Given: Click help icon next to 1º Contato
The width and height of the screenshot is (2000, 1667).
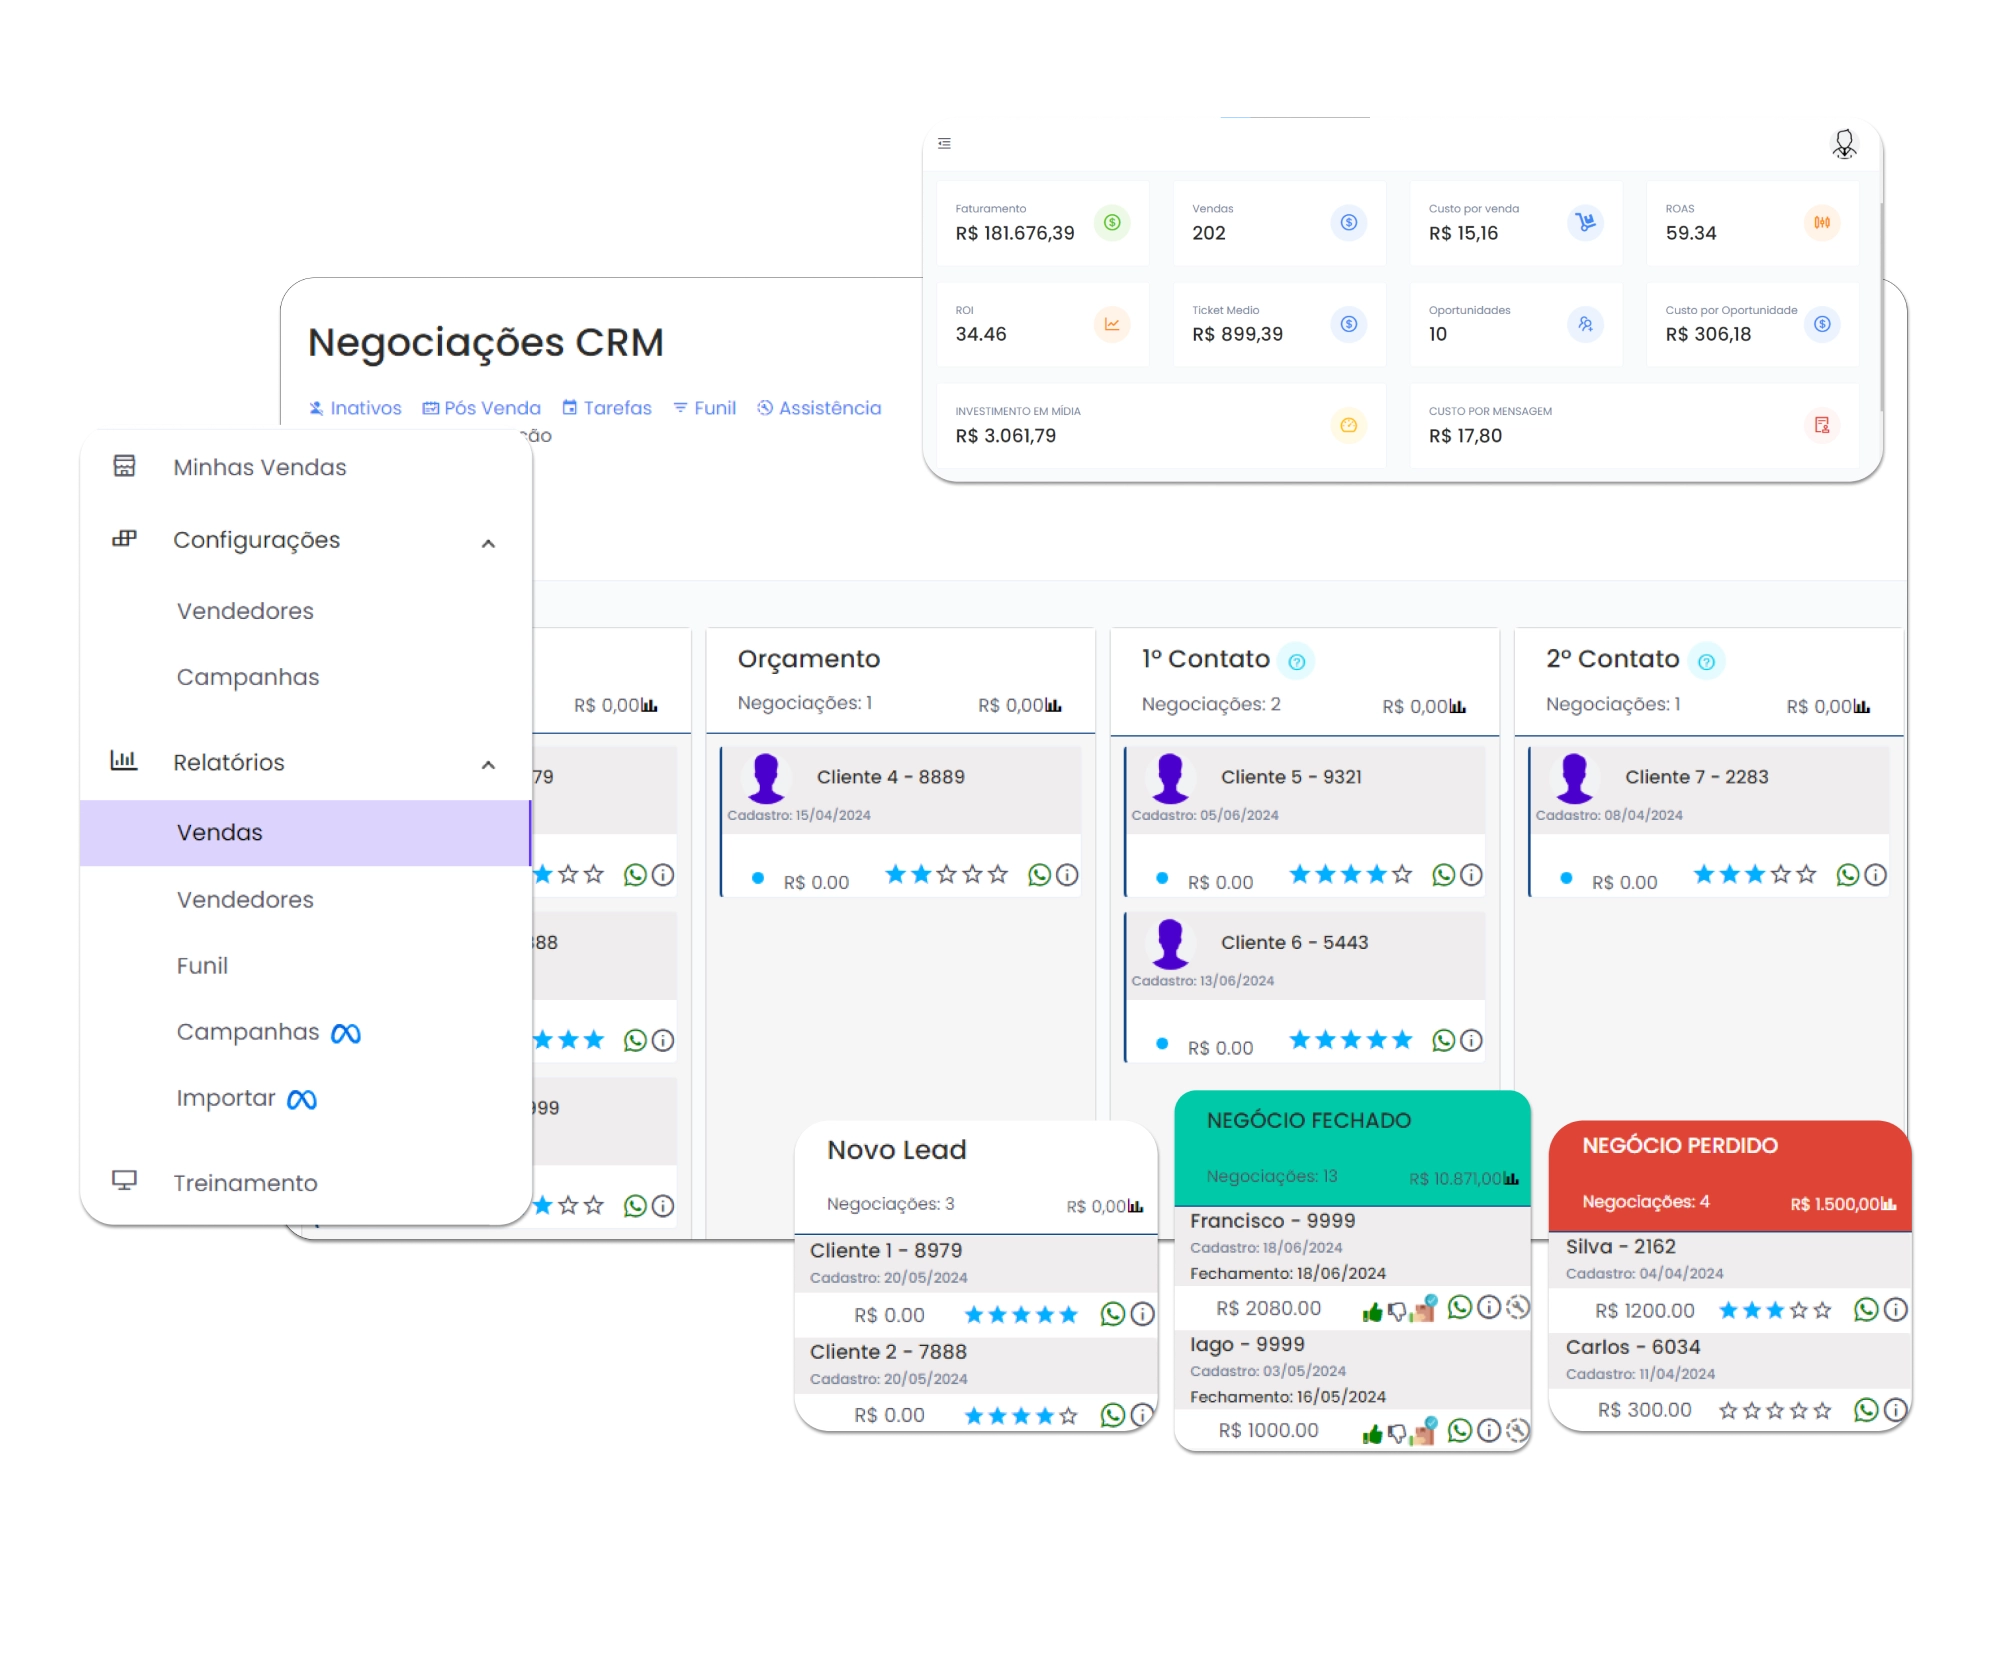Looking at the screenshot, I should tap(1297, 662).
